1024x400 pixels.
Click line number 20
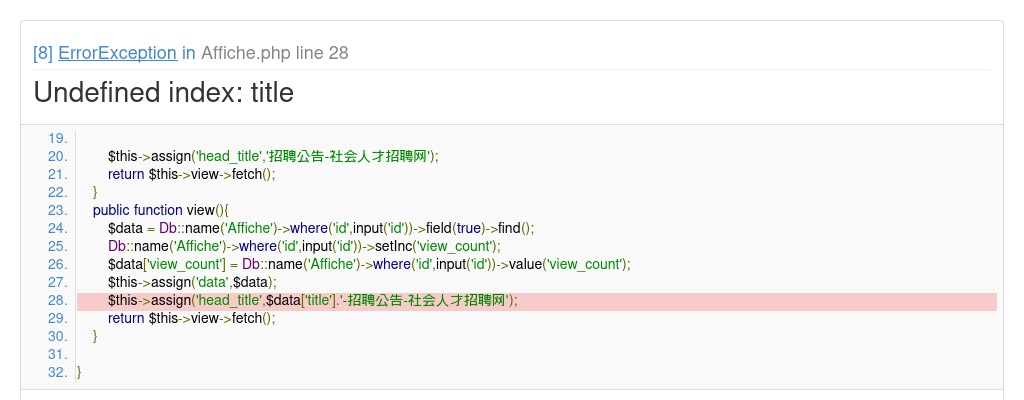pos(57,156)
